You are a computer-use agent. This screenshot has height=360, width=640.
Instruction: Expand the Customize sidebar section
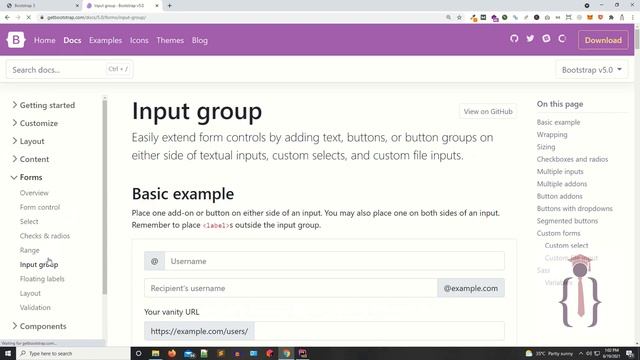coord(35,123)
